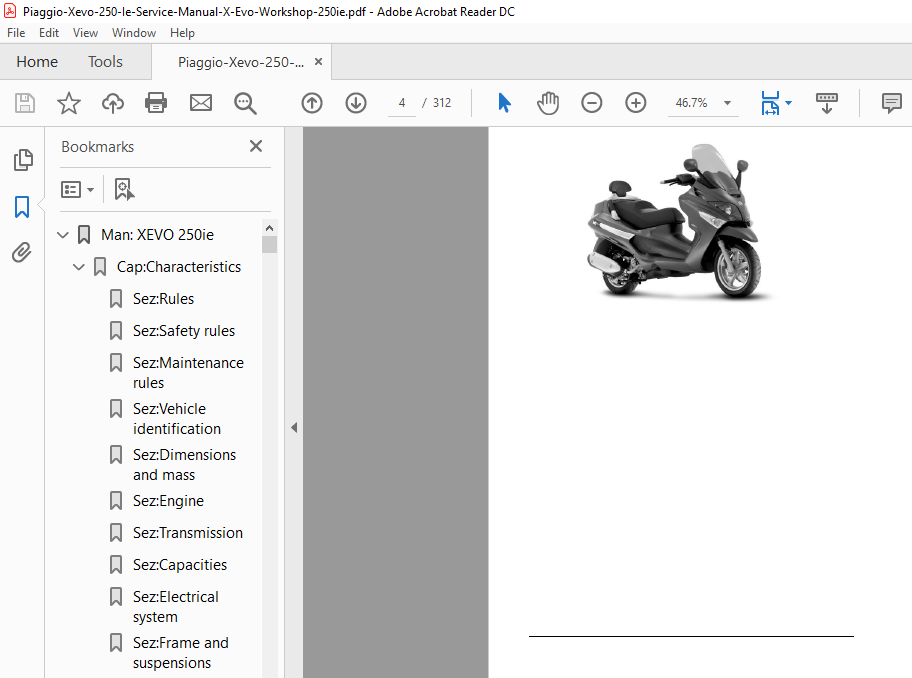
Task: Click the bookmarks scrollbar thumb
Action: pyautogui.click(x=269, y=244)
